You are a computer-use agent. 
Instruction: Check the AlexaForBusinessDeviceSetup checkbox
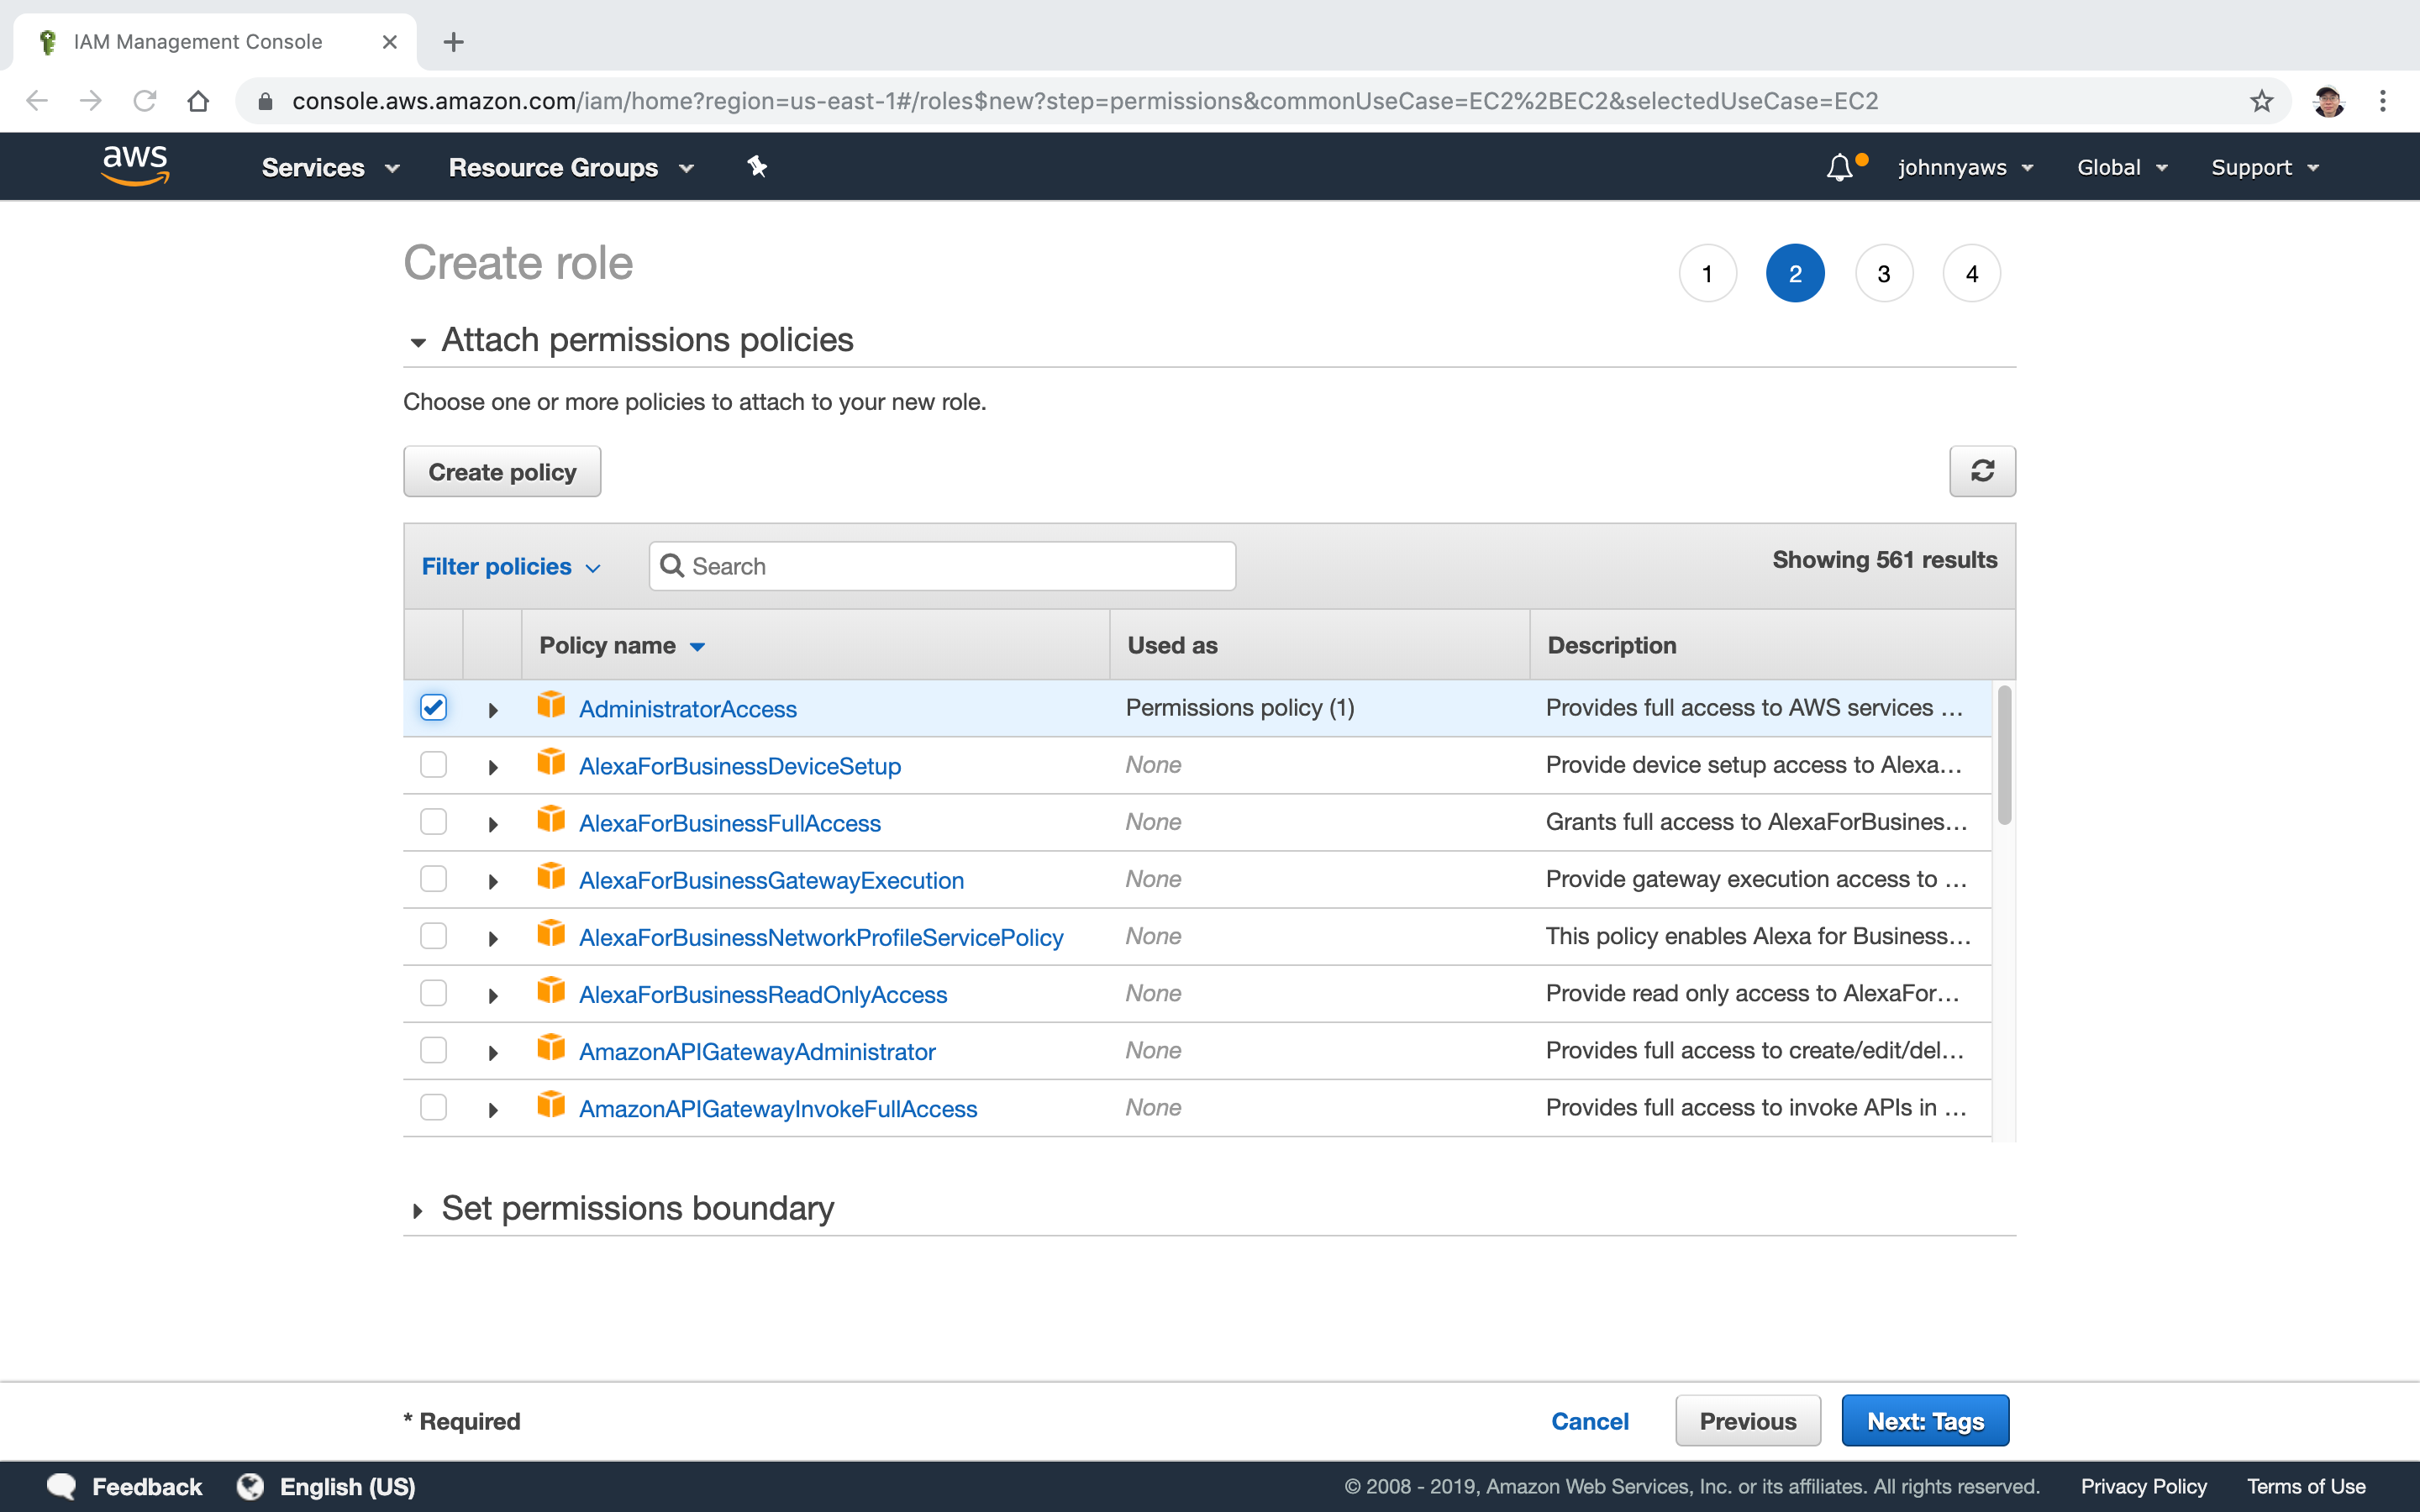(433, 764)
